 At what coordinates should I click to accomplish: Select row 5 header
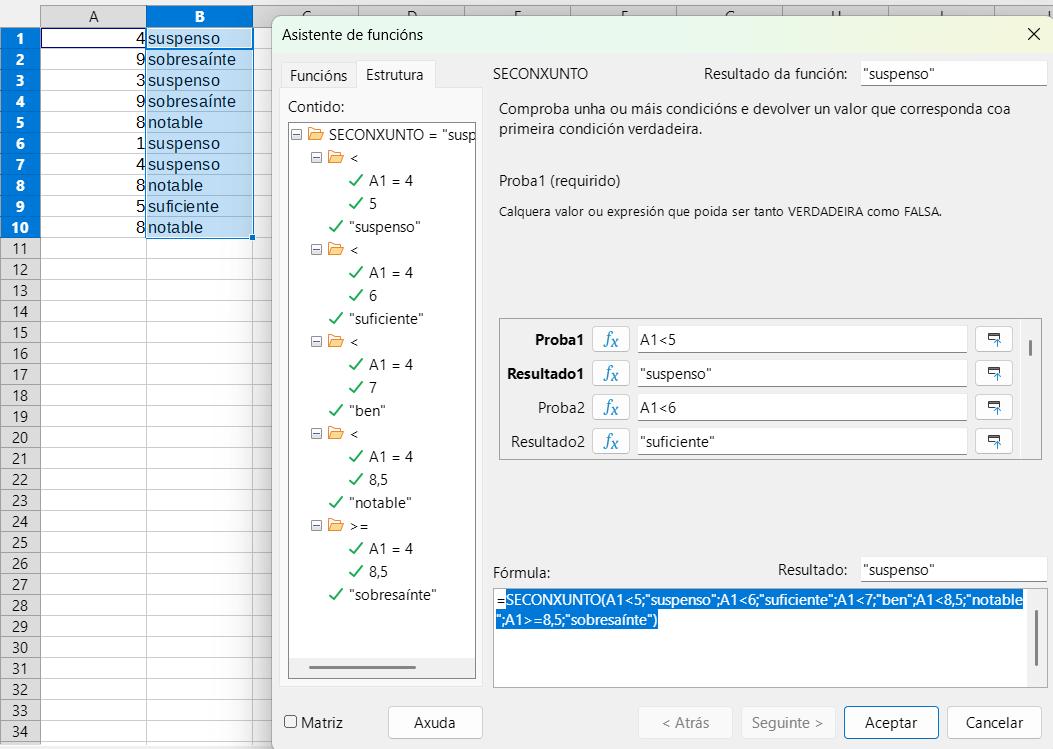click(x=20, y=122)
